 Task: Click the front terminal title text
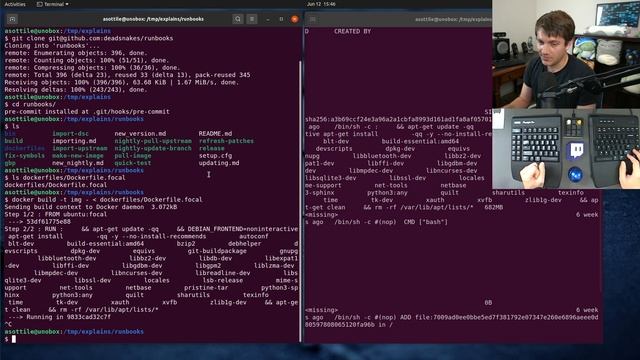point(153,19)
